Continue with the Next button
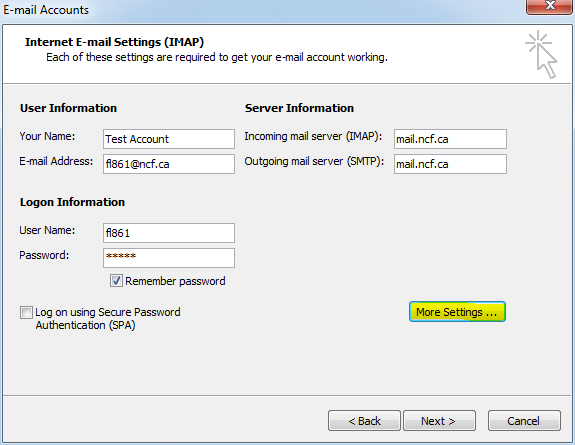575x445 pixels. click(439, 420)
